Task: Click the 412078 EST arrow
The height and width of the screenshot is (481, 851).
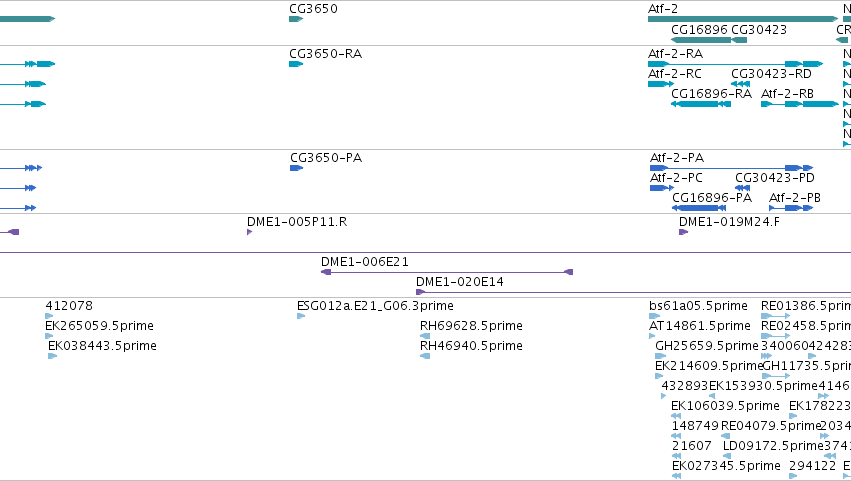Action: pyautogui.click(x=49, y=316)
